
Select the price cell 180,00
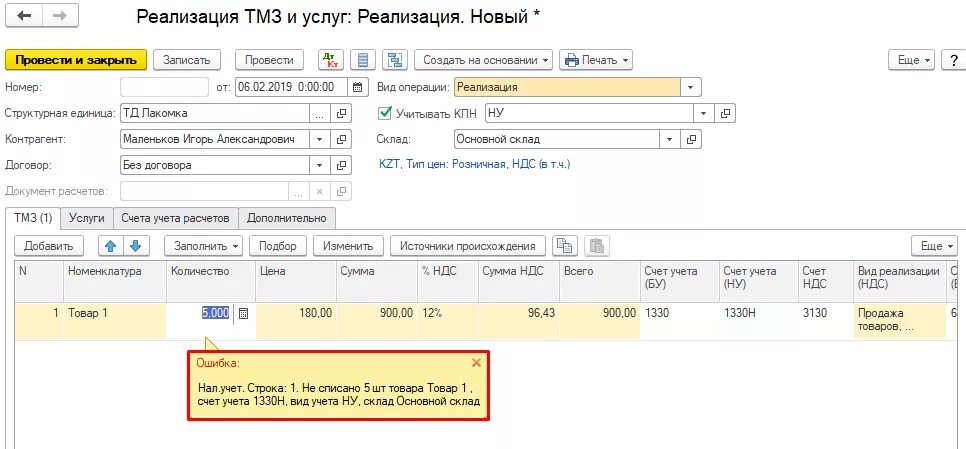pyautogui.click(x=296, y=320)
